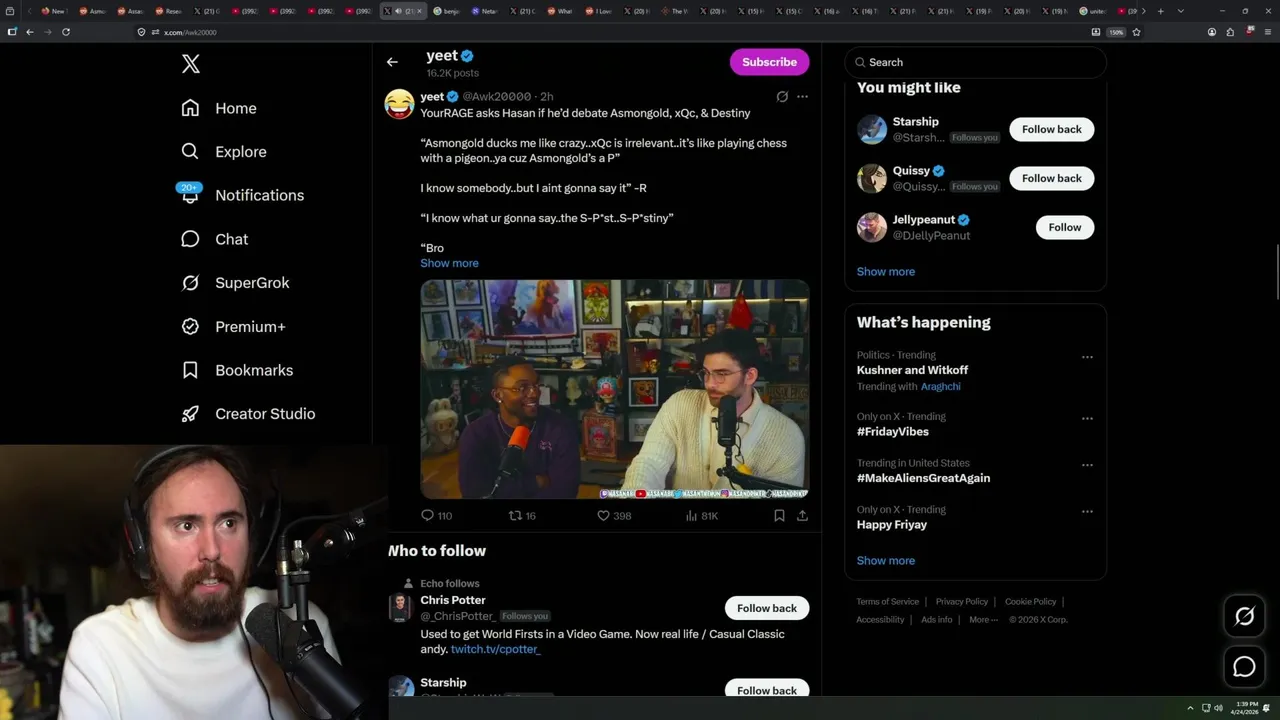
Task: Click the share icon on yeet's post
Action: click(x=802, y=516)
